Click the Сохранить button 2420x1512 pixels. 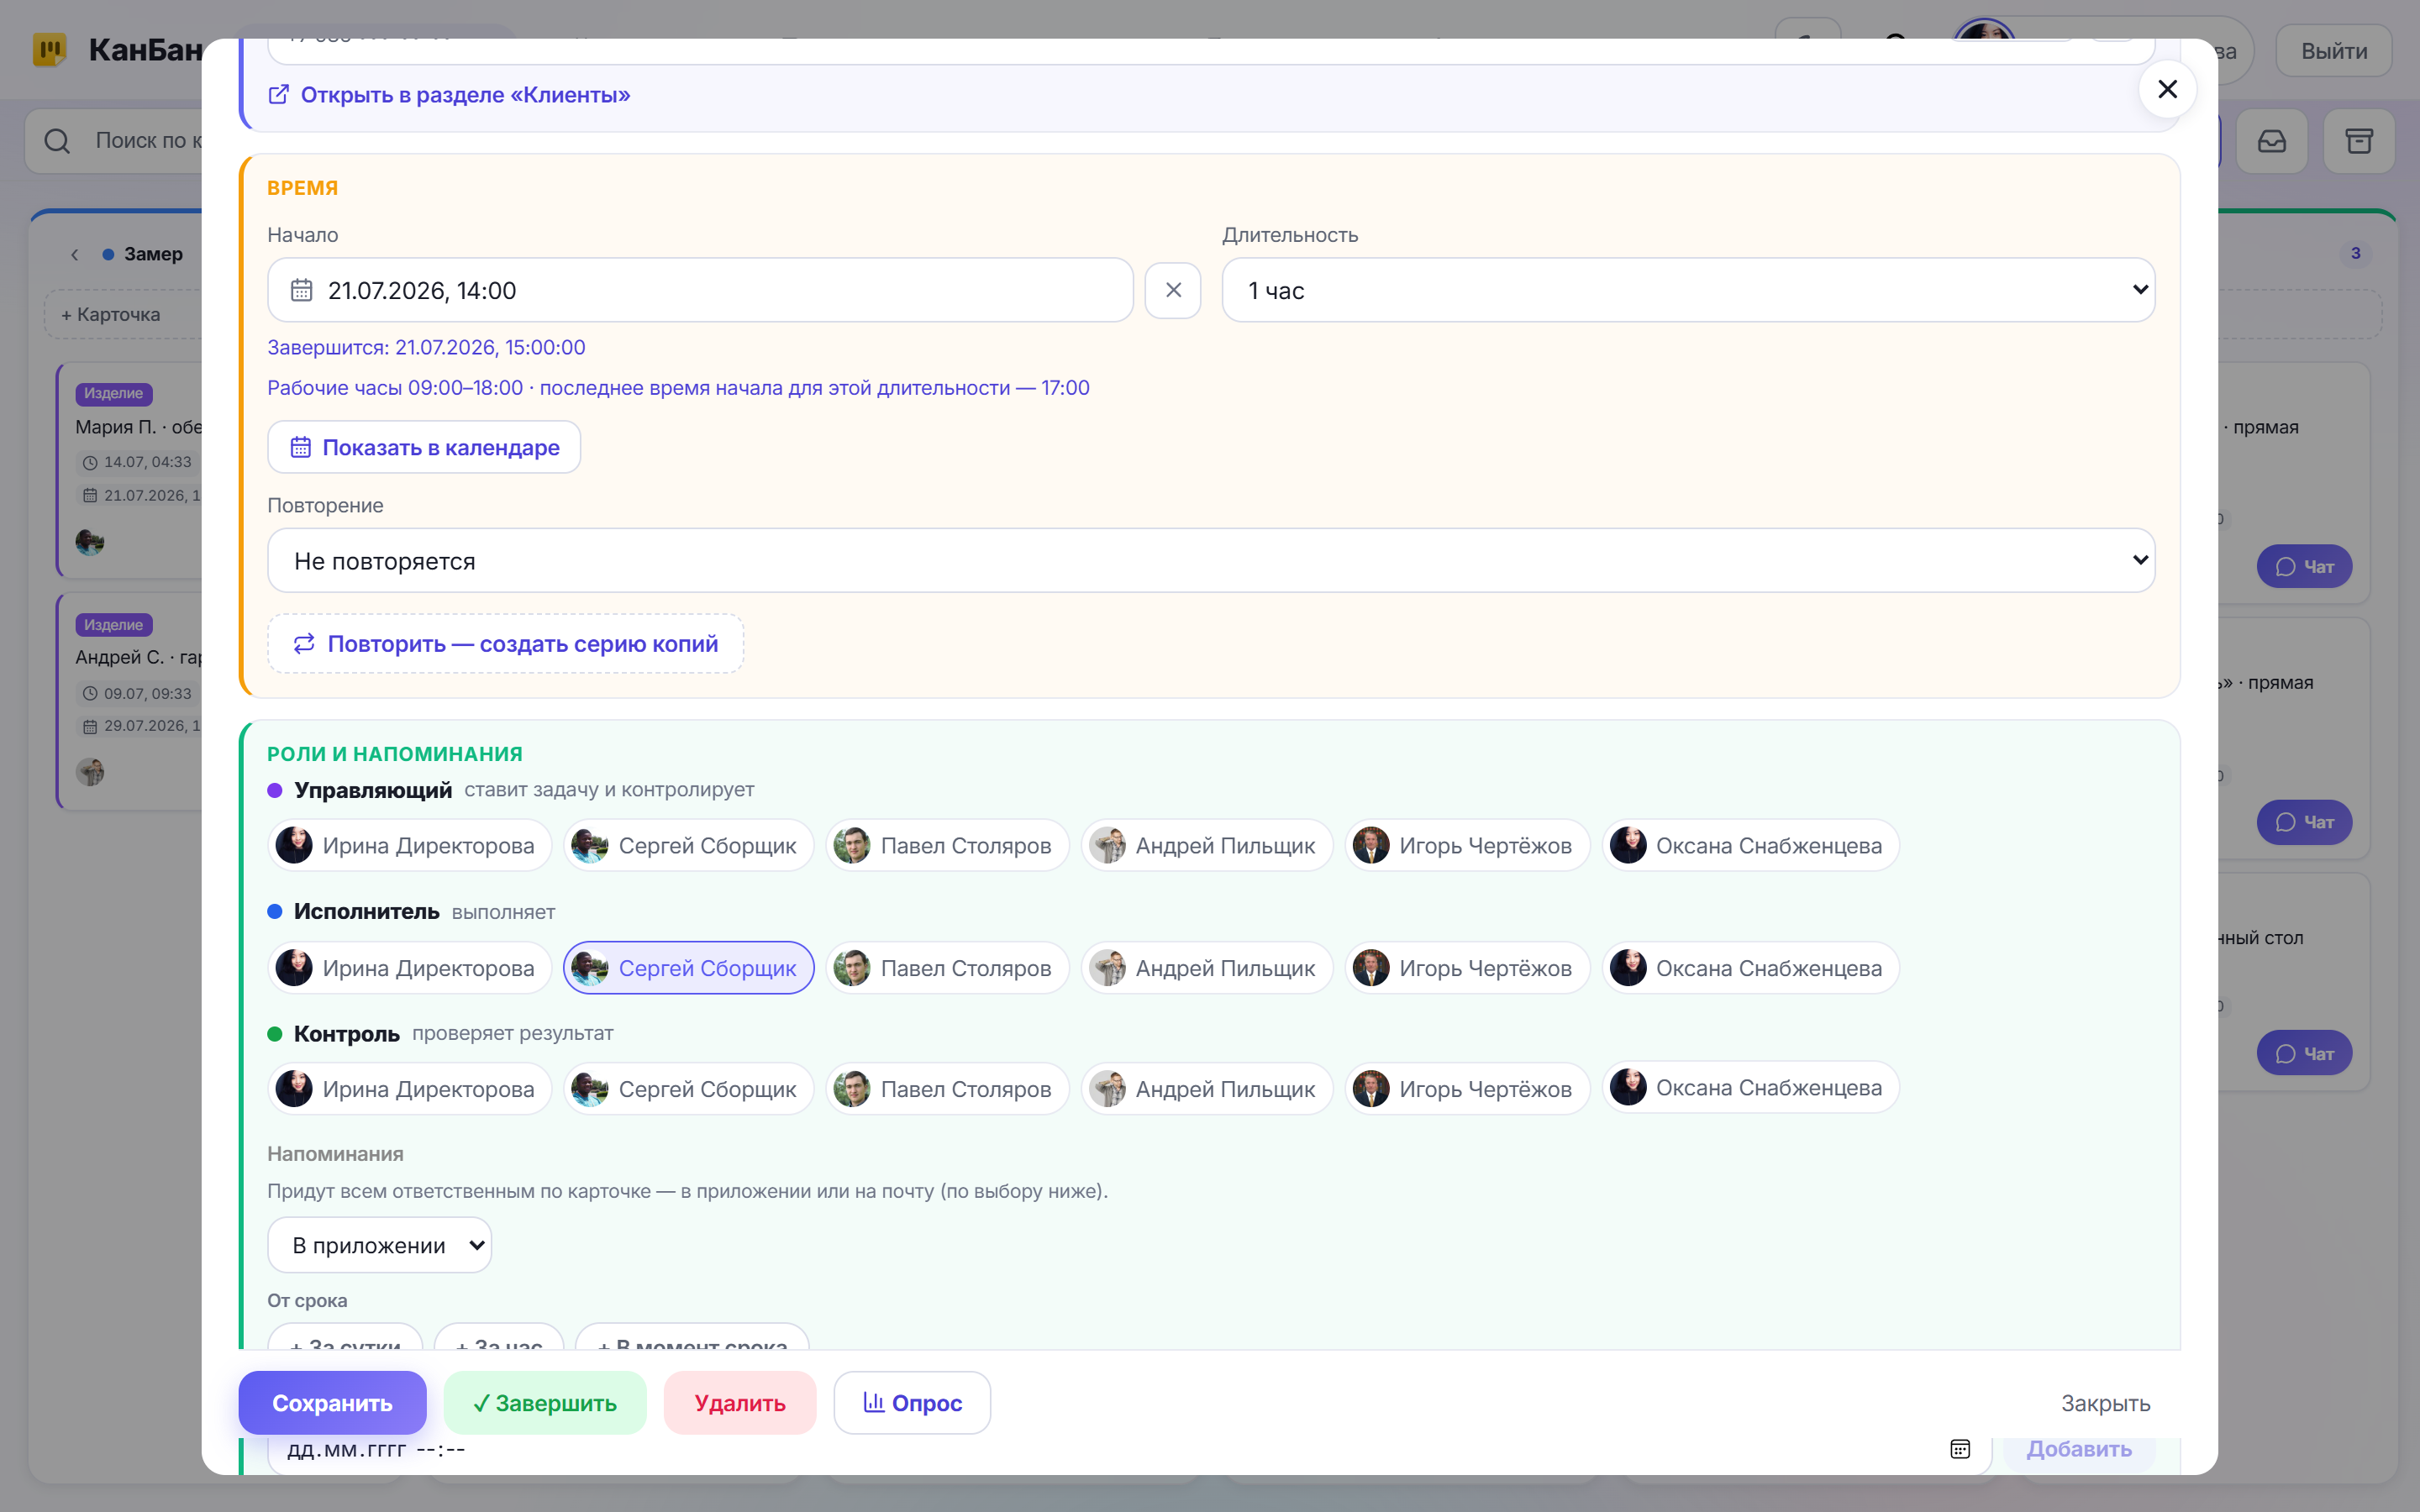coord(332,1403)
